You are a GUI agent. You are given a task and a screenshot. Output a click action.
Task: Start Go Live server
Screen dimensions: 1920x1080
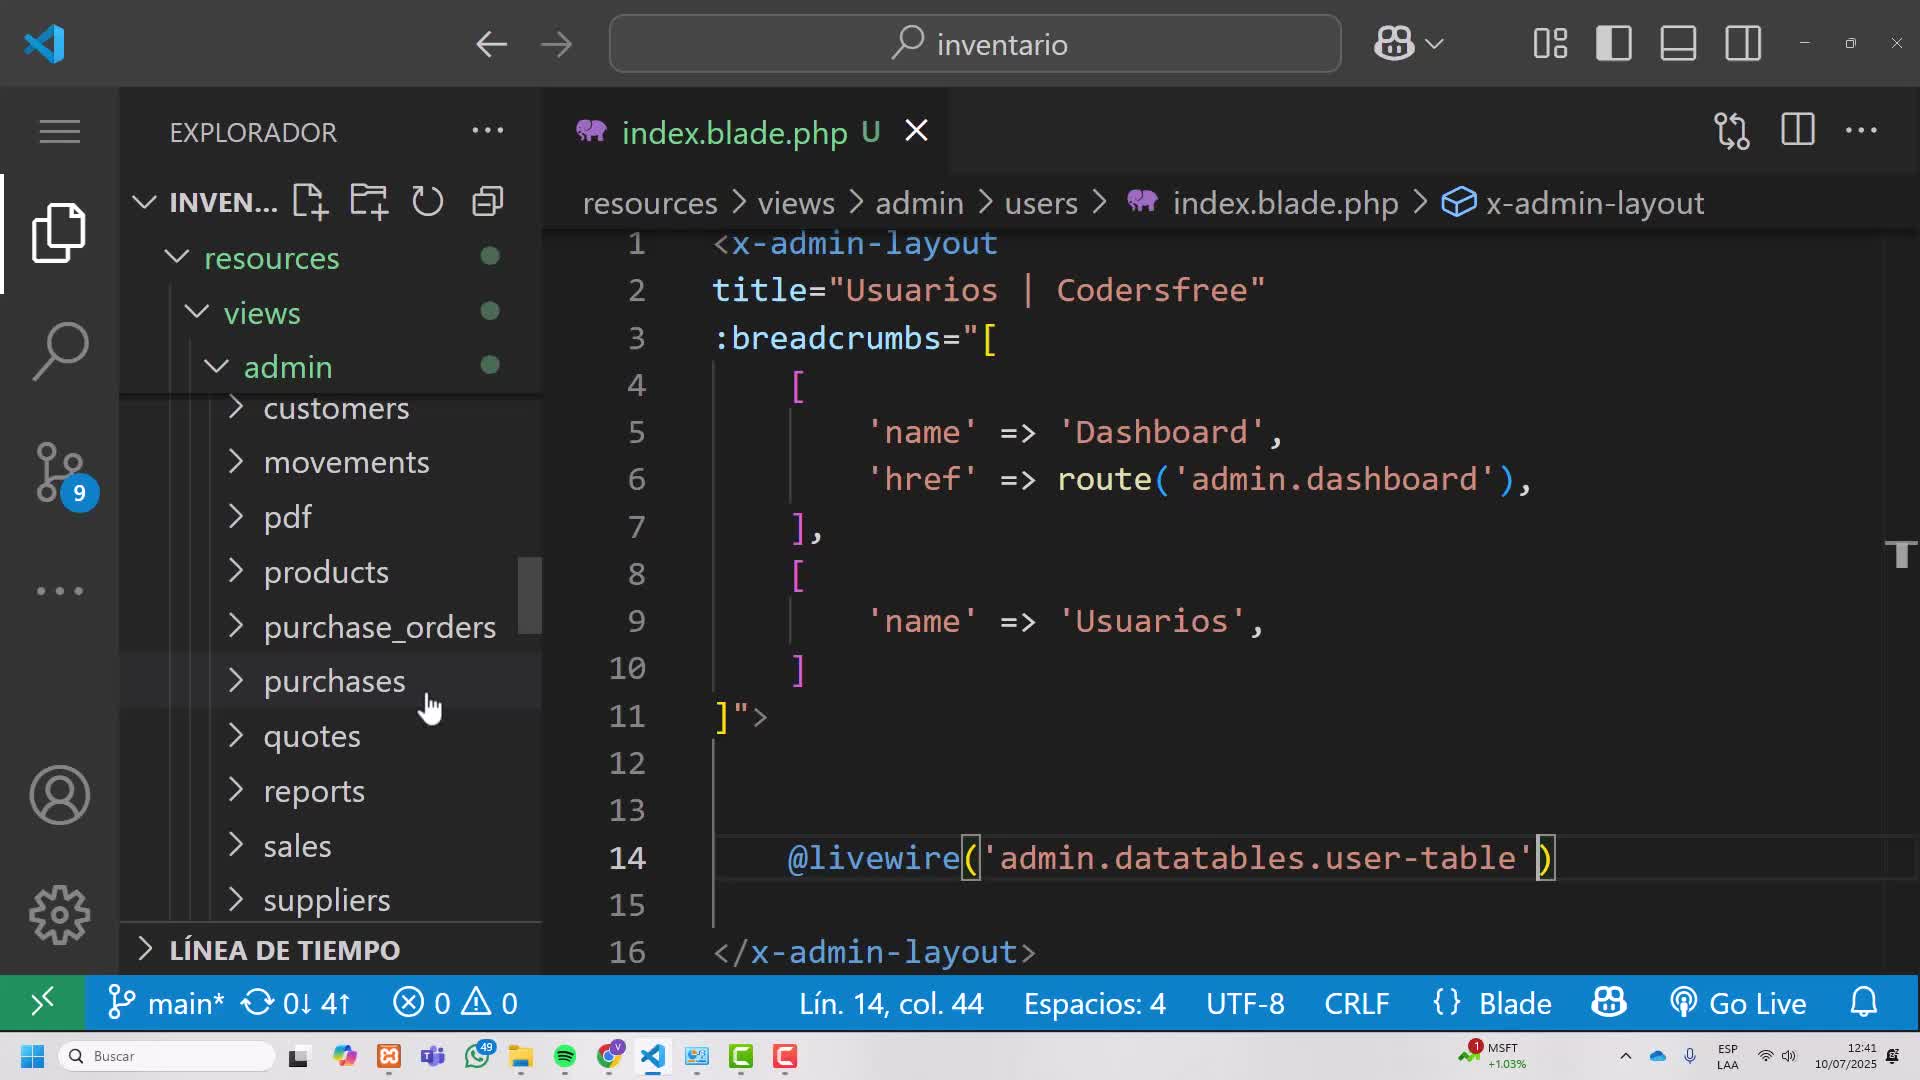tap(1738, 1002)
